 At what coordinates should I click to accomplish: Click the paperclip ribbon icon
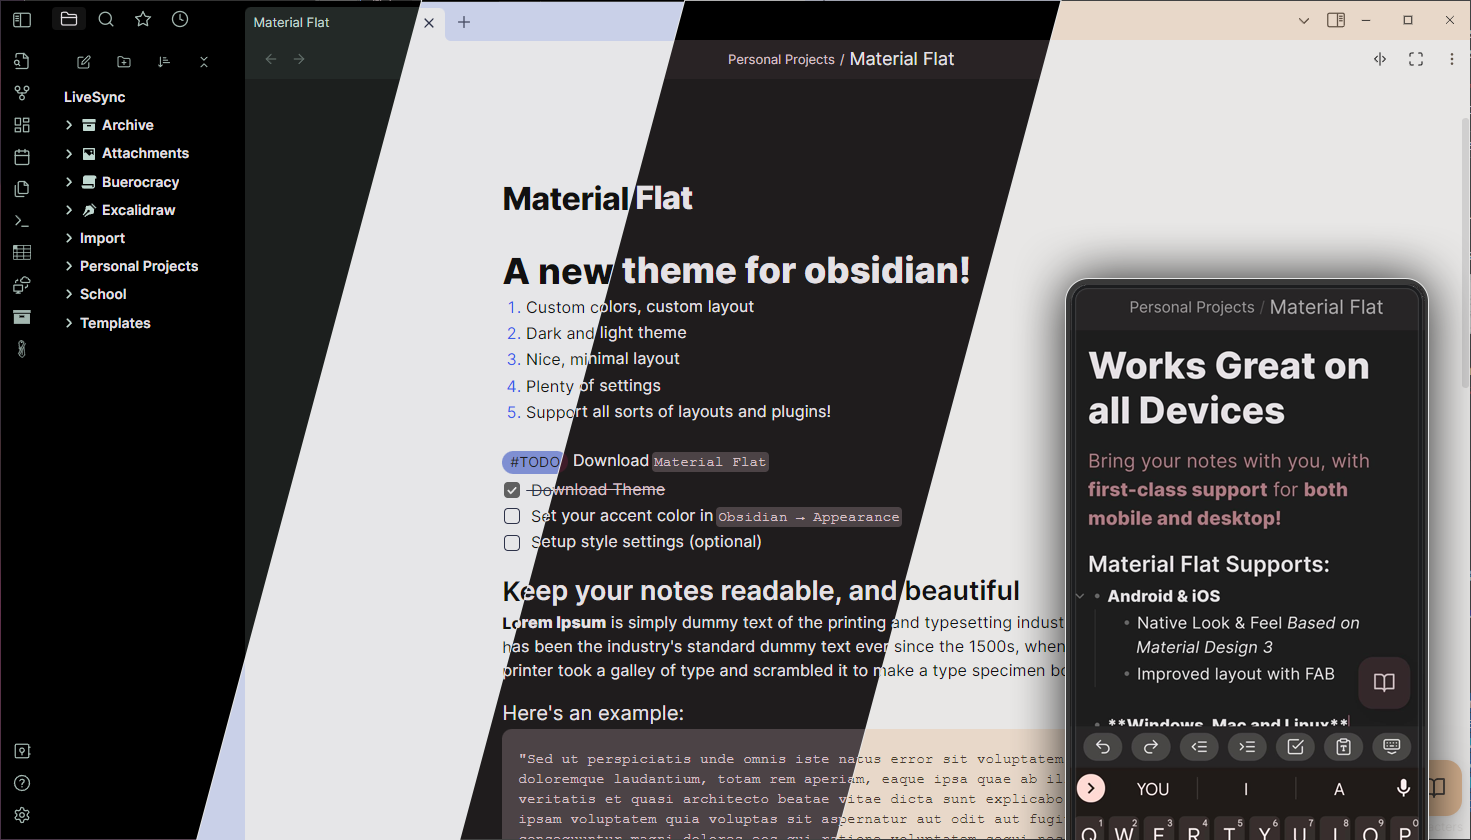[x=22, y=349]
